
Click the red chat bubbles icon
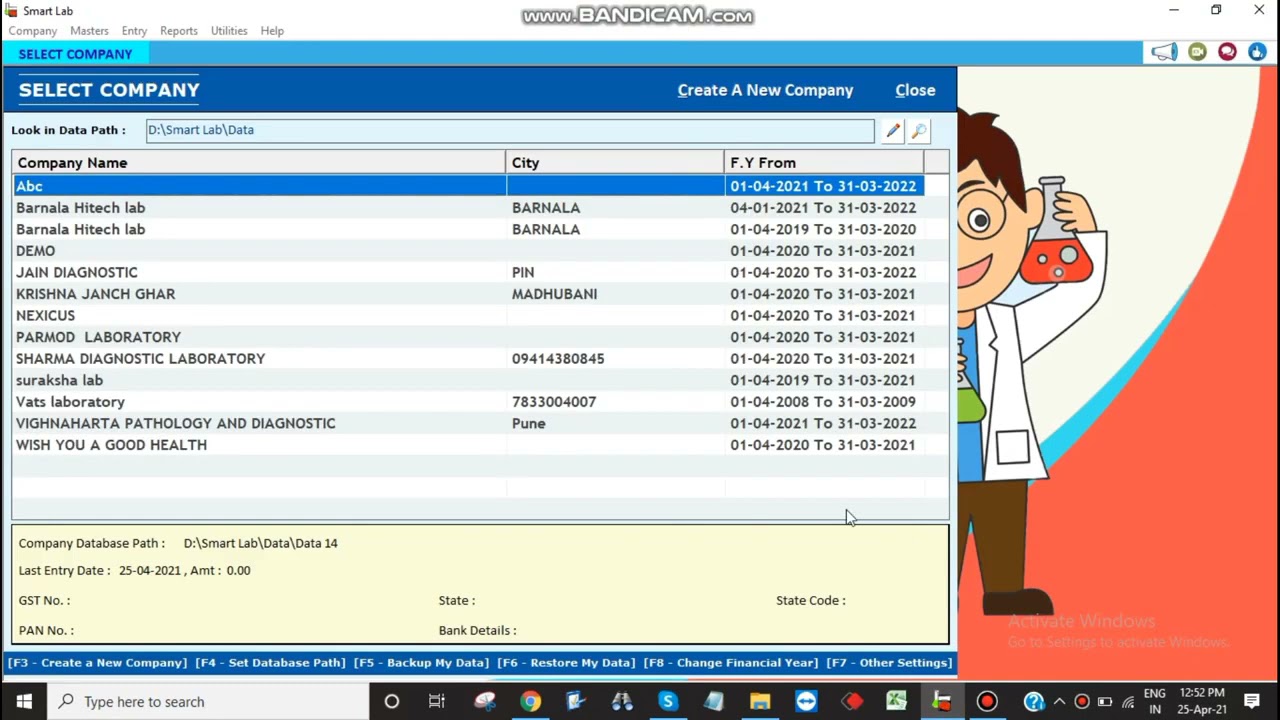click(x=1227, y=52)
